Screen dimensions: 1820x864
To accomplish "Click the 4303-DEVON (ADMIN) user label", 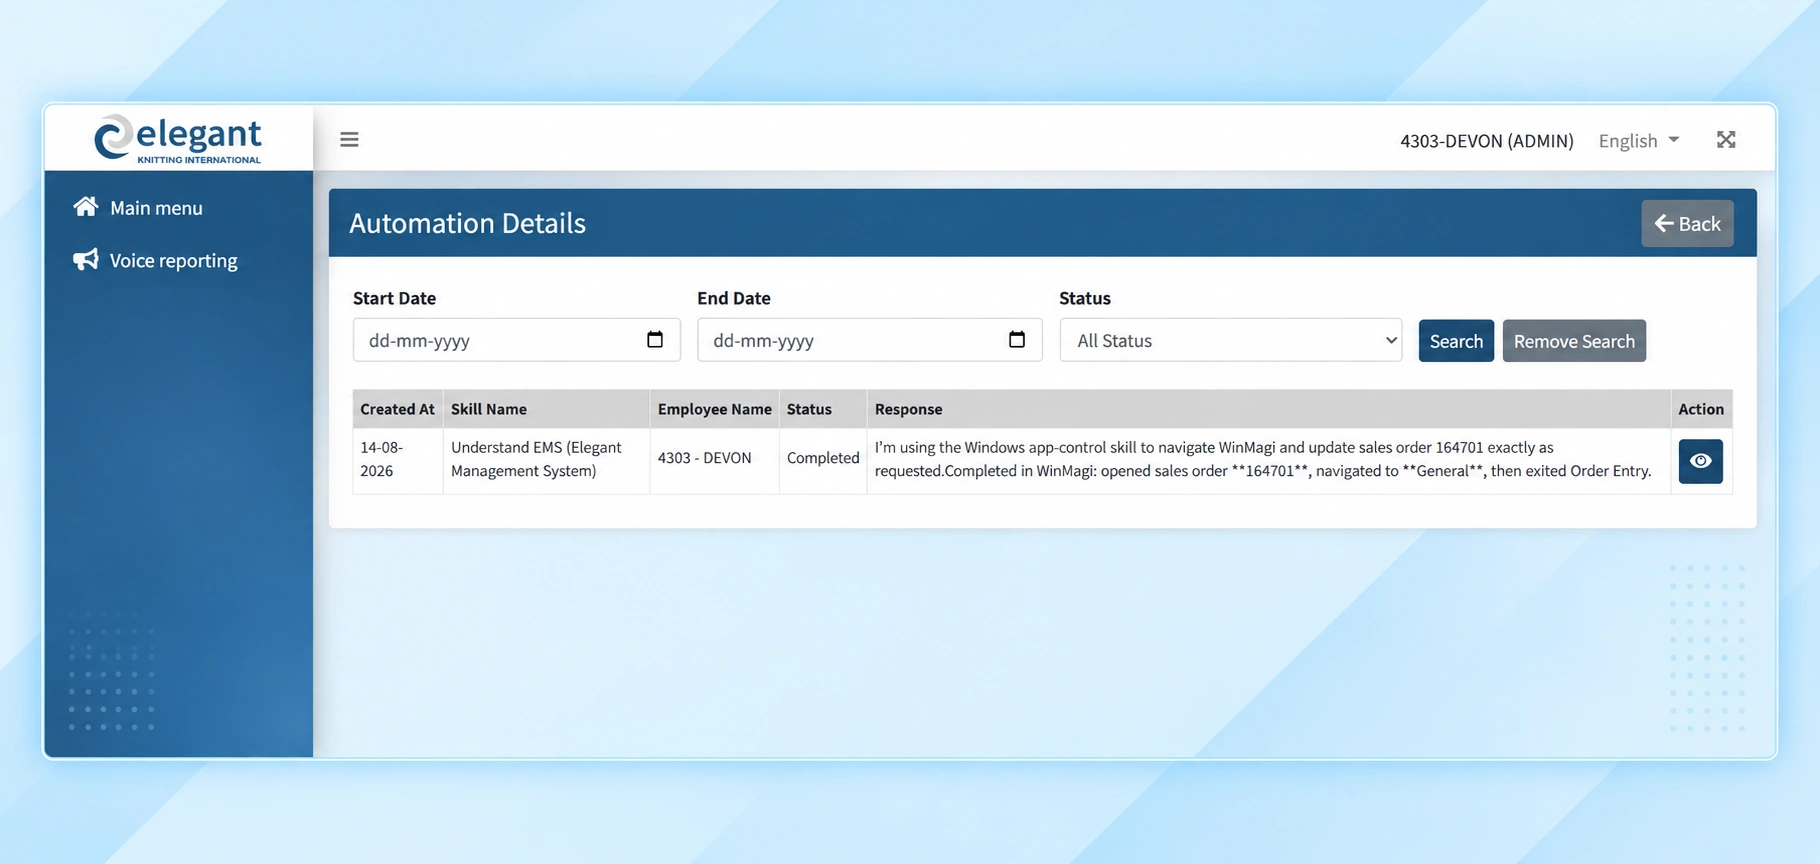I will (1486, 141).
